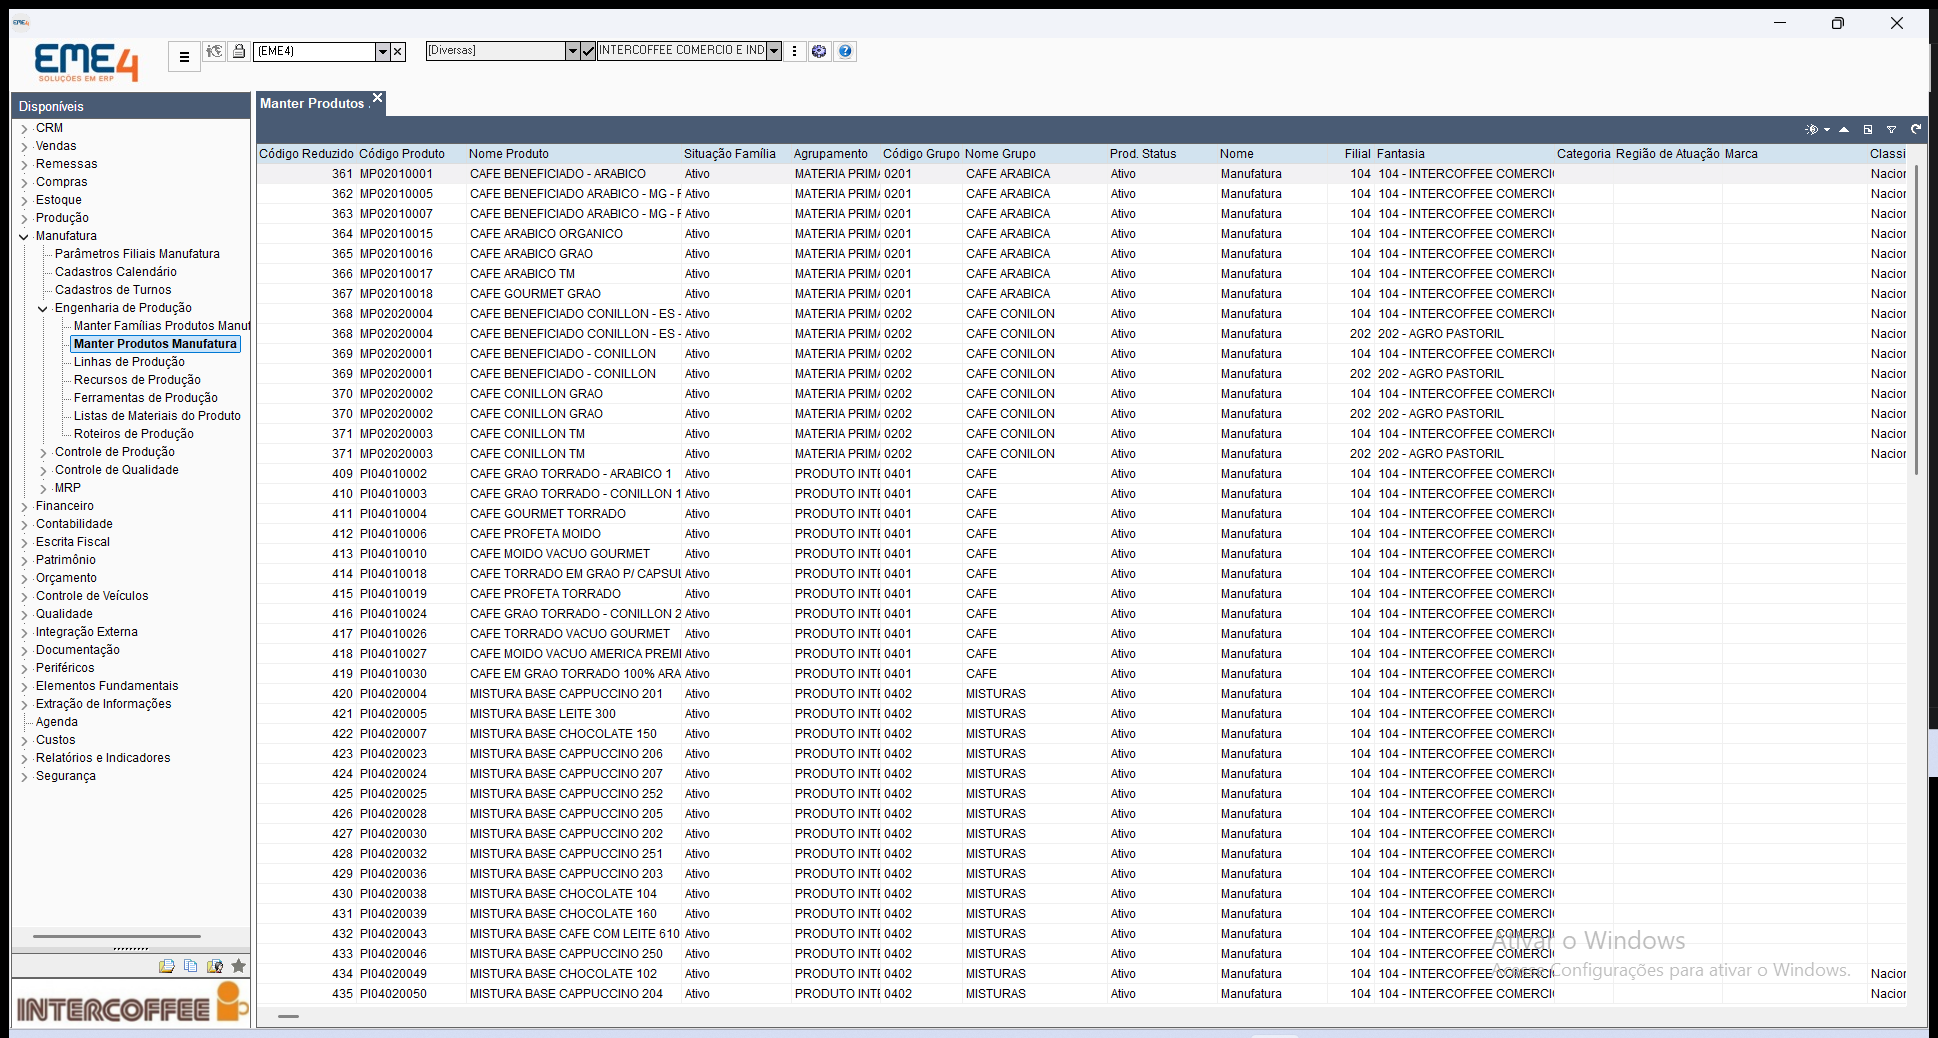This screenshot has width=1938, height=1038.
Task: Collapse the Manufatura tree node
Action: [x=24, y=237]
